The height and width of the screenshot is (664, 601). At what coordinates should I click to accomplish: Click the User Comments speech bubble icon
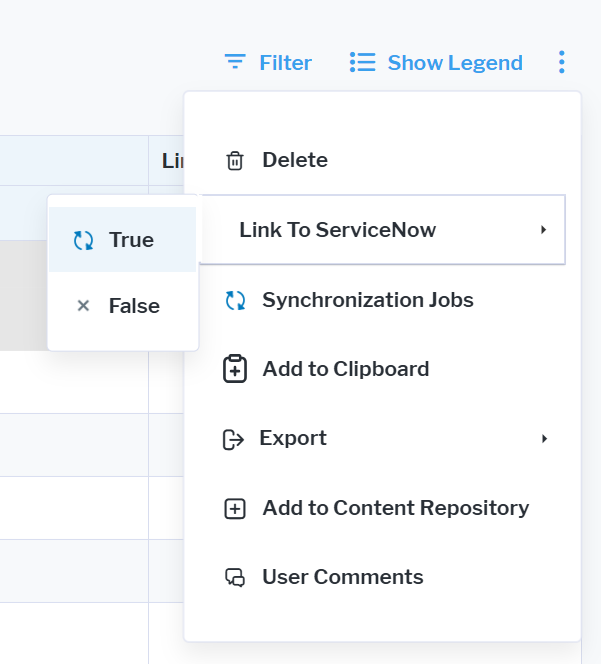[x=235, y=577]
